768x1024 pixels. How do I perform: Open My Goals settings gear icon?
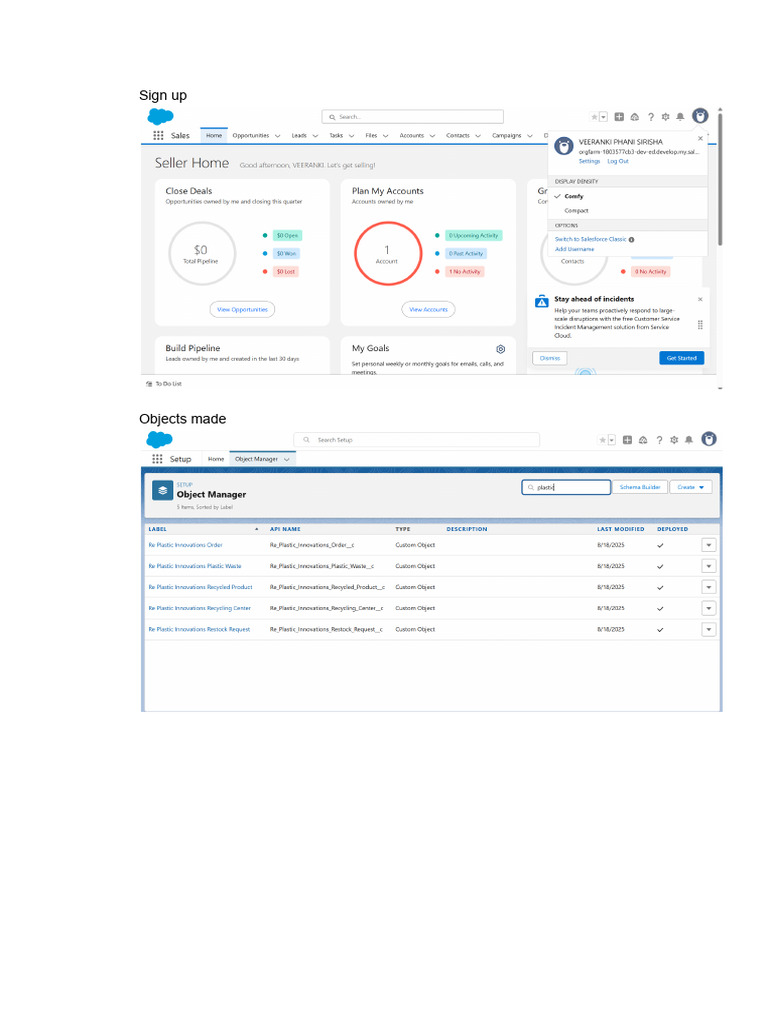501,349
